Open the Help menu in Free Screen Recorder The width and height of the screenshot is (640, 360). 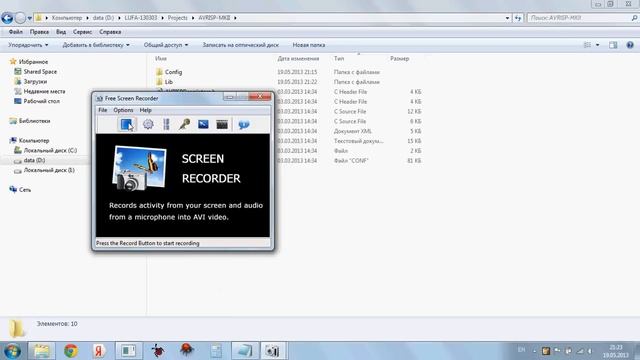pyautogui.click(x=145, y=110)
